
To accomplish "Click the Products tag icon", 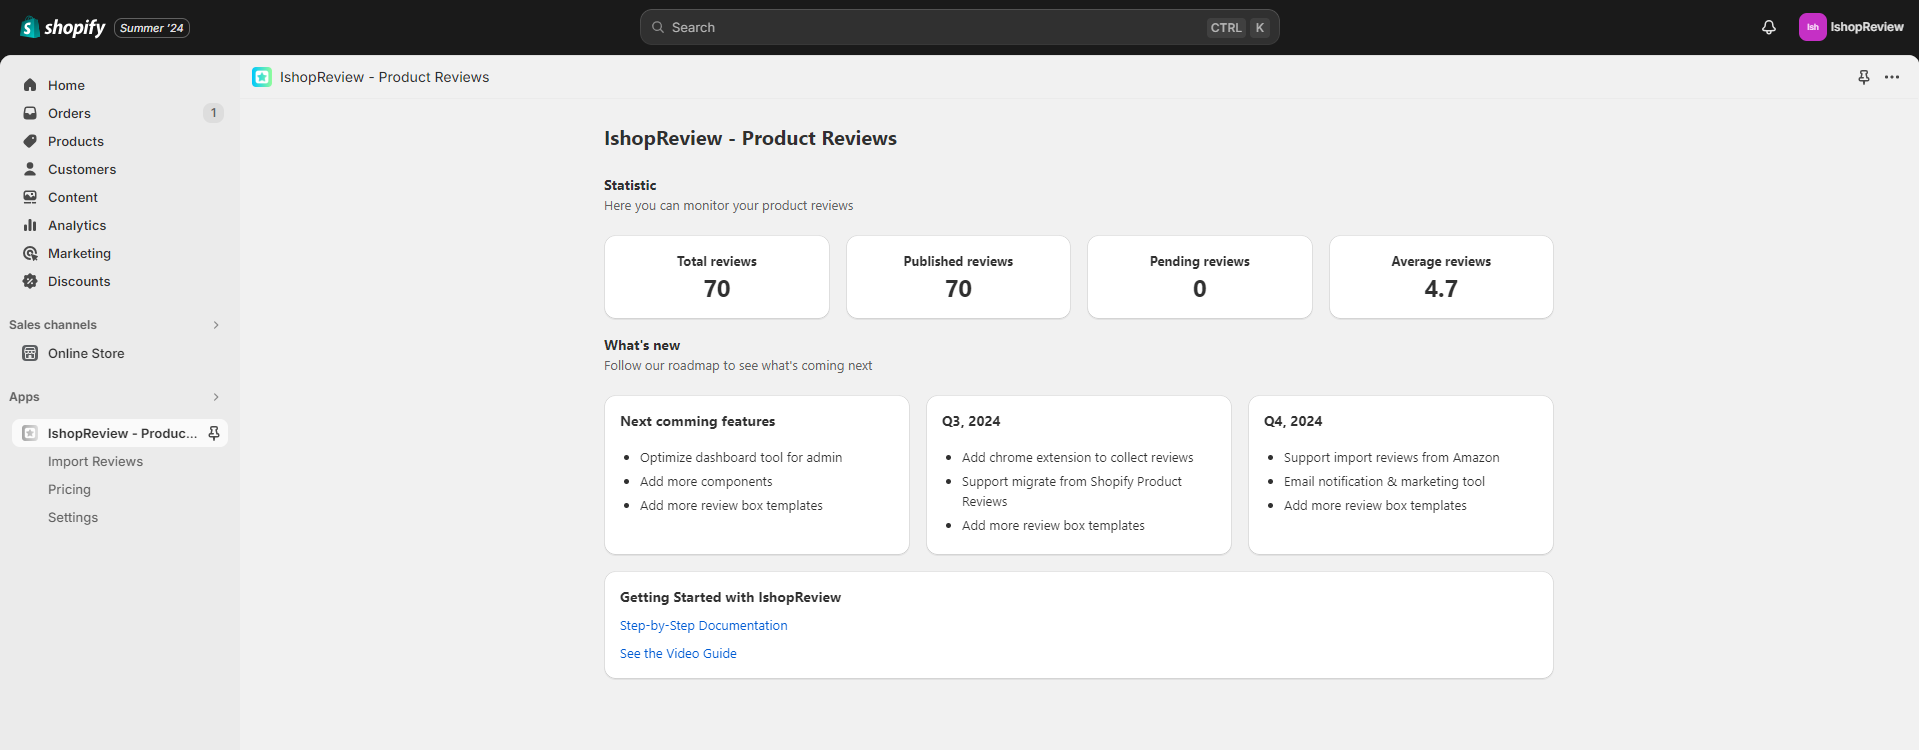I will click(x=30, y=141).
